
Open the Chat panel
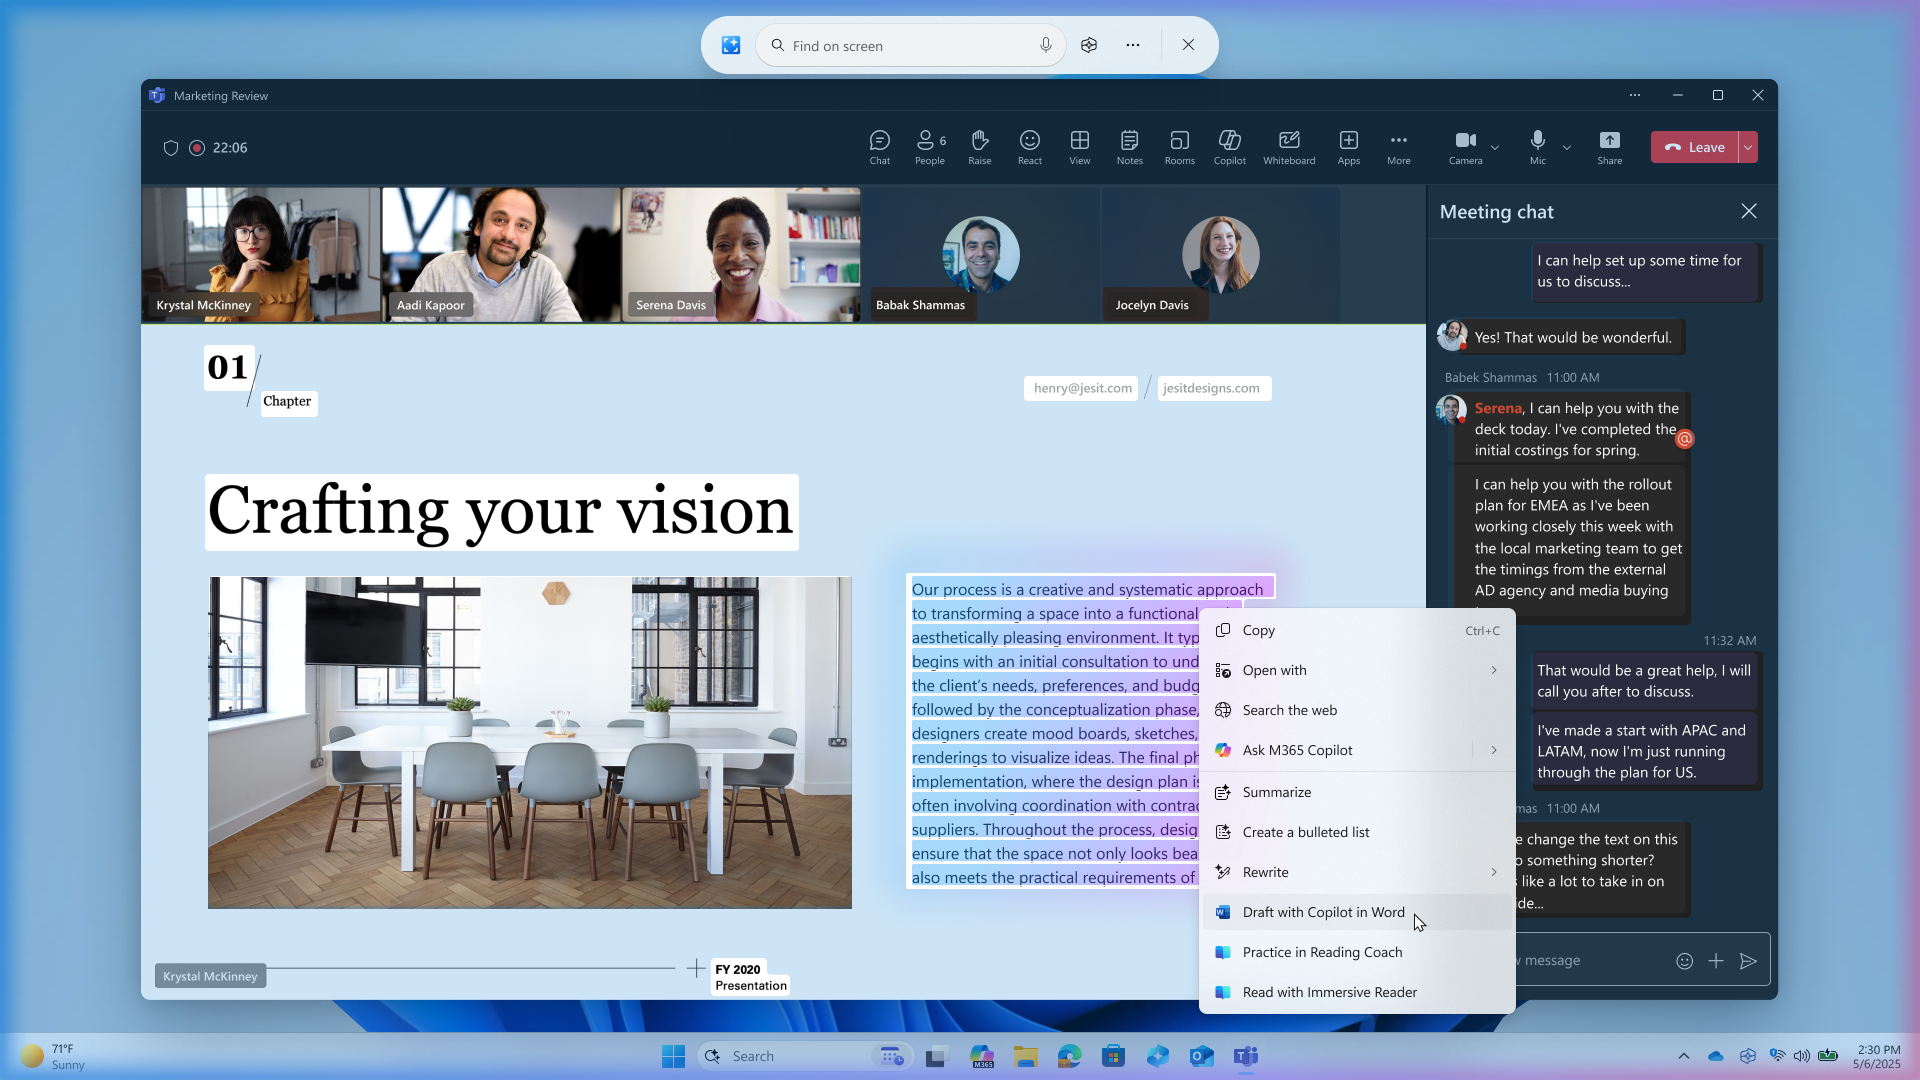pos(879,146)
